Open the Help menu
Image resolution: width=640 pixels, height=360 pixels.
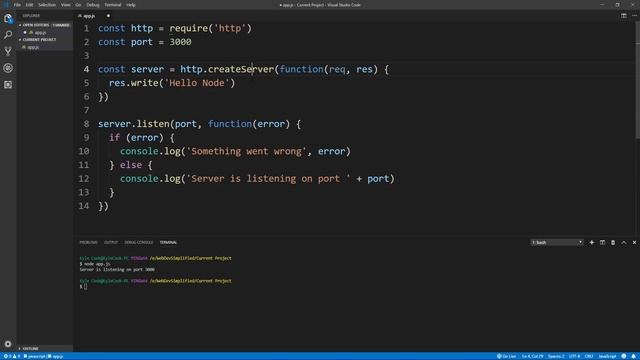tap(131, 5)
